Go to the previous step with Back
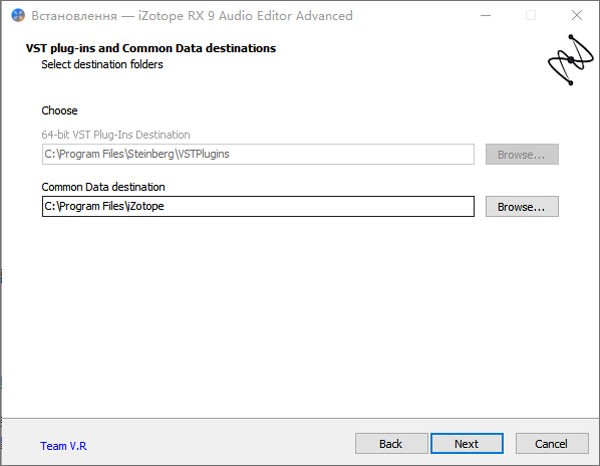 pyautogui.click(x=390, y=443)
